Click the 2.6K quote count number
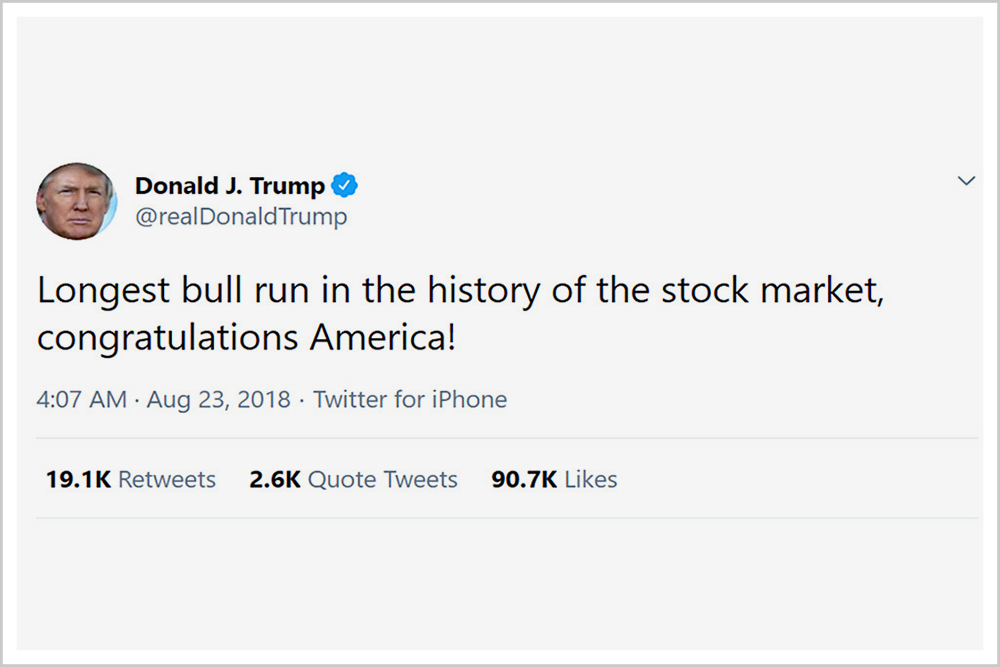This screenshot has width=1000, height=667. pos(275,480)
